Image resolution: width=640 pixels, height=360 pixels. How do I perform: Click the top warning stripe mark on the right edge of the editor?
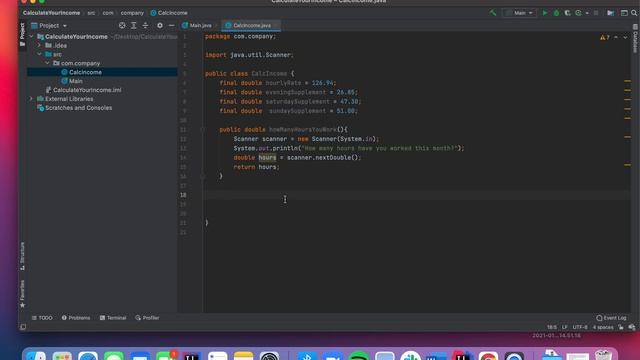[x=627, y=81]
